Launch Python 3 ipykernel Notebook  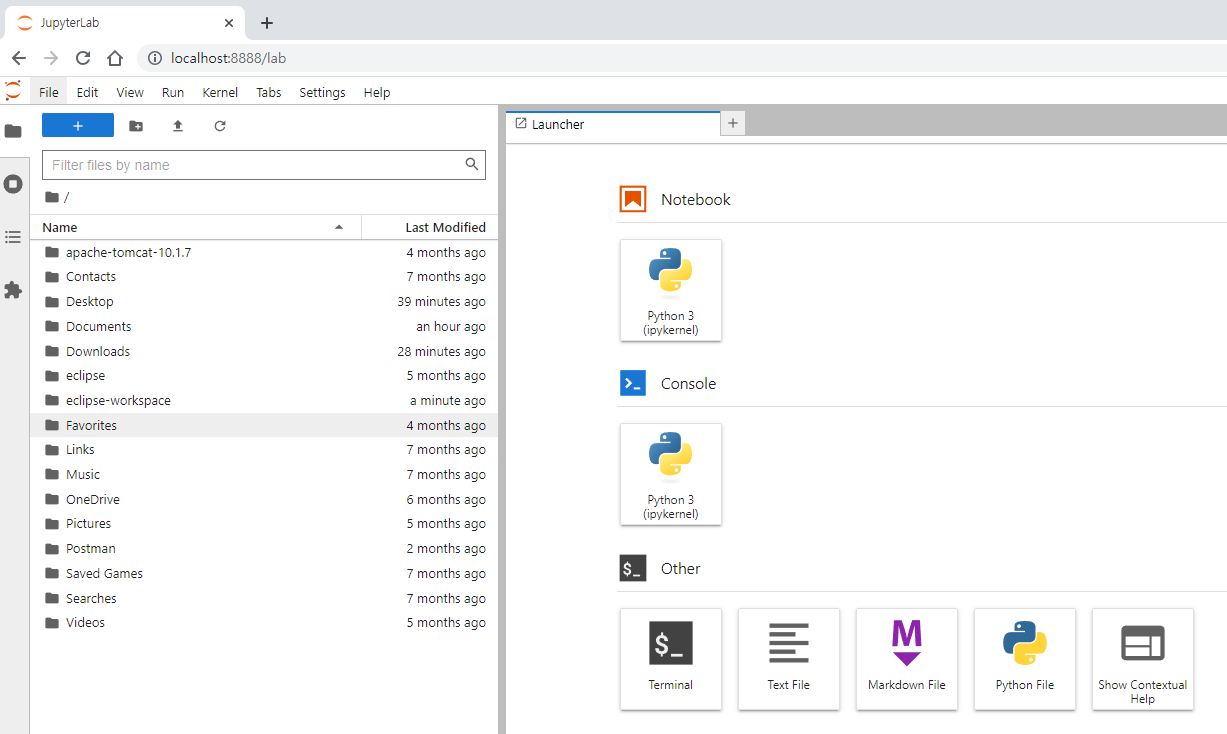coord(671,290)
